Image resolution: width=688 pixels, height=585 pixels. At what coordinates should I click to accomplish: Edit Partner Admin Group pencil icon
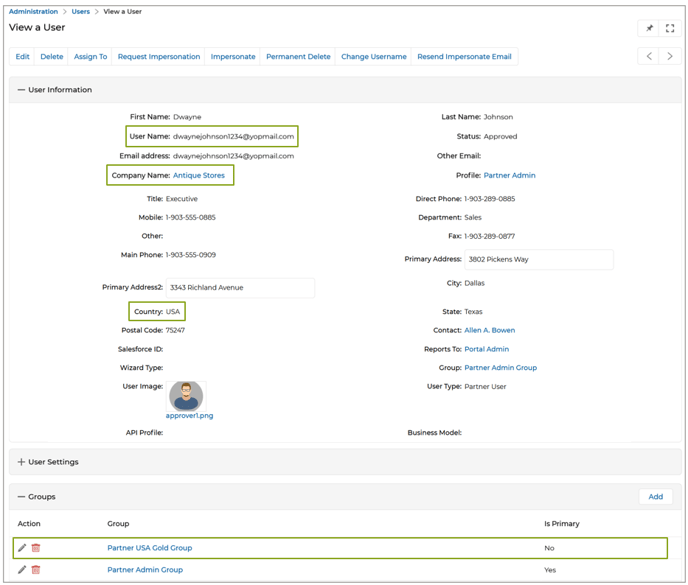22,570
